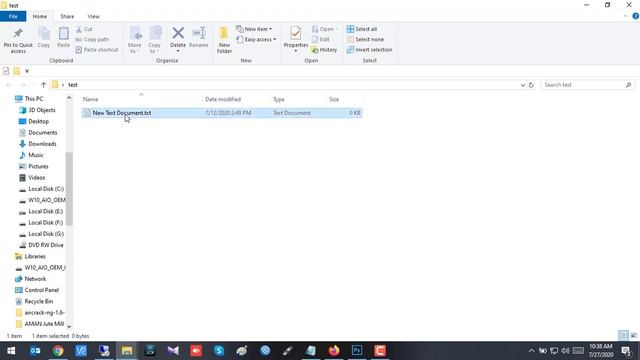The width and height of the screenshot is (640, 360).
Task: Open Downloads in the navigation pane
Action: point(38,144)
